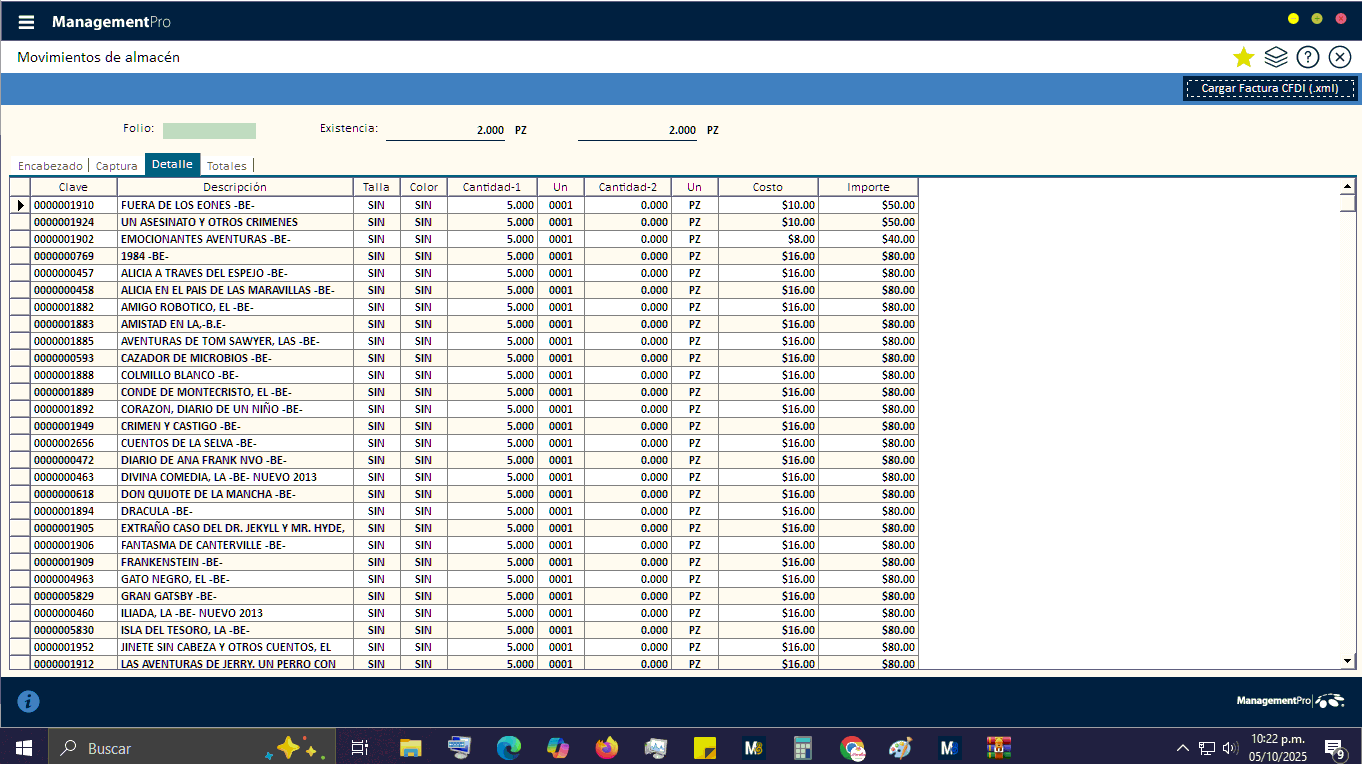Mark screen as favorite with star icon
The width and height of the screenshot is (1362, 764).
(1243, 57)
